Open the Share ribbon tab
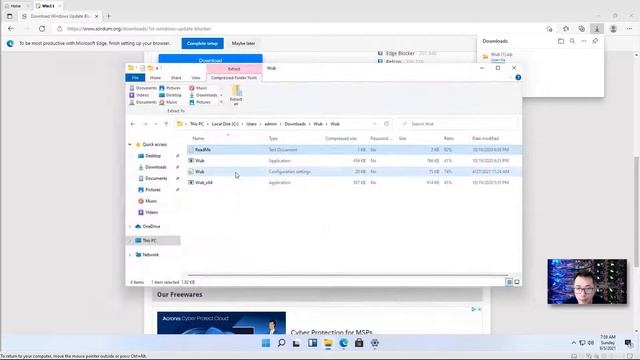640x360 pixels. (176, 78)
